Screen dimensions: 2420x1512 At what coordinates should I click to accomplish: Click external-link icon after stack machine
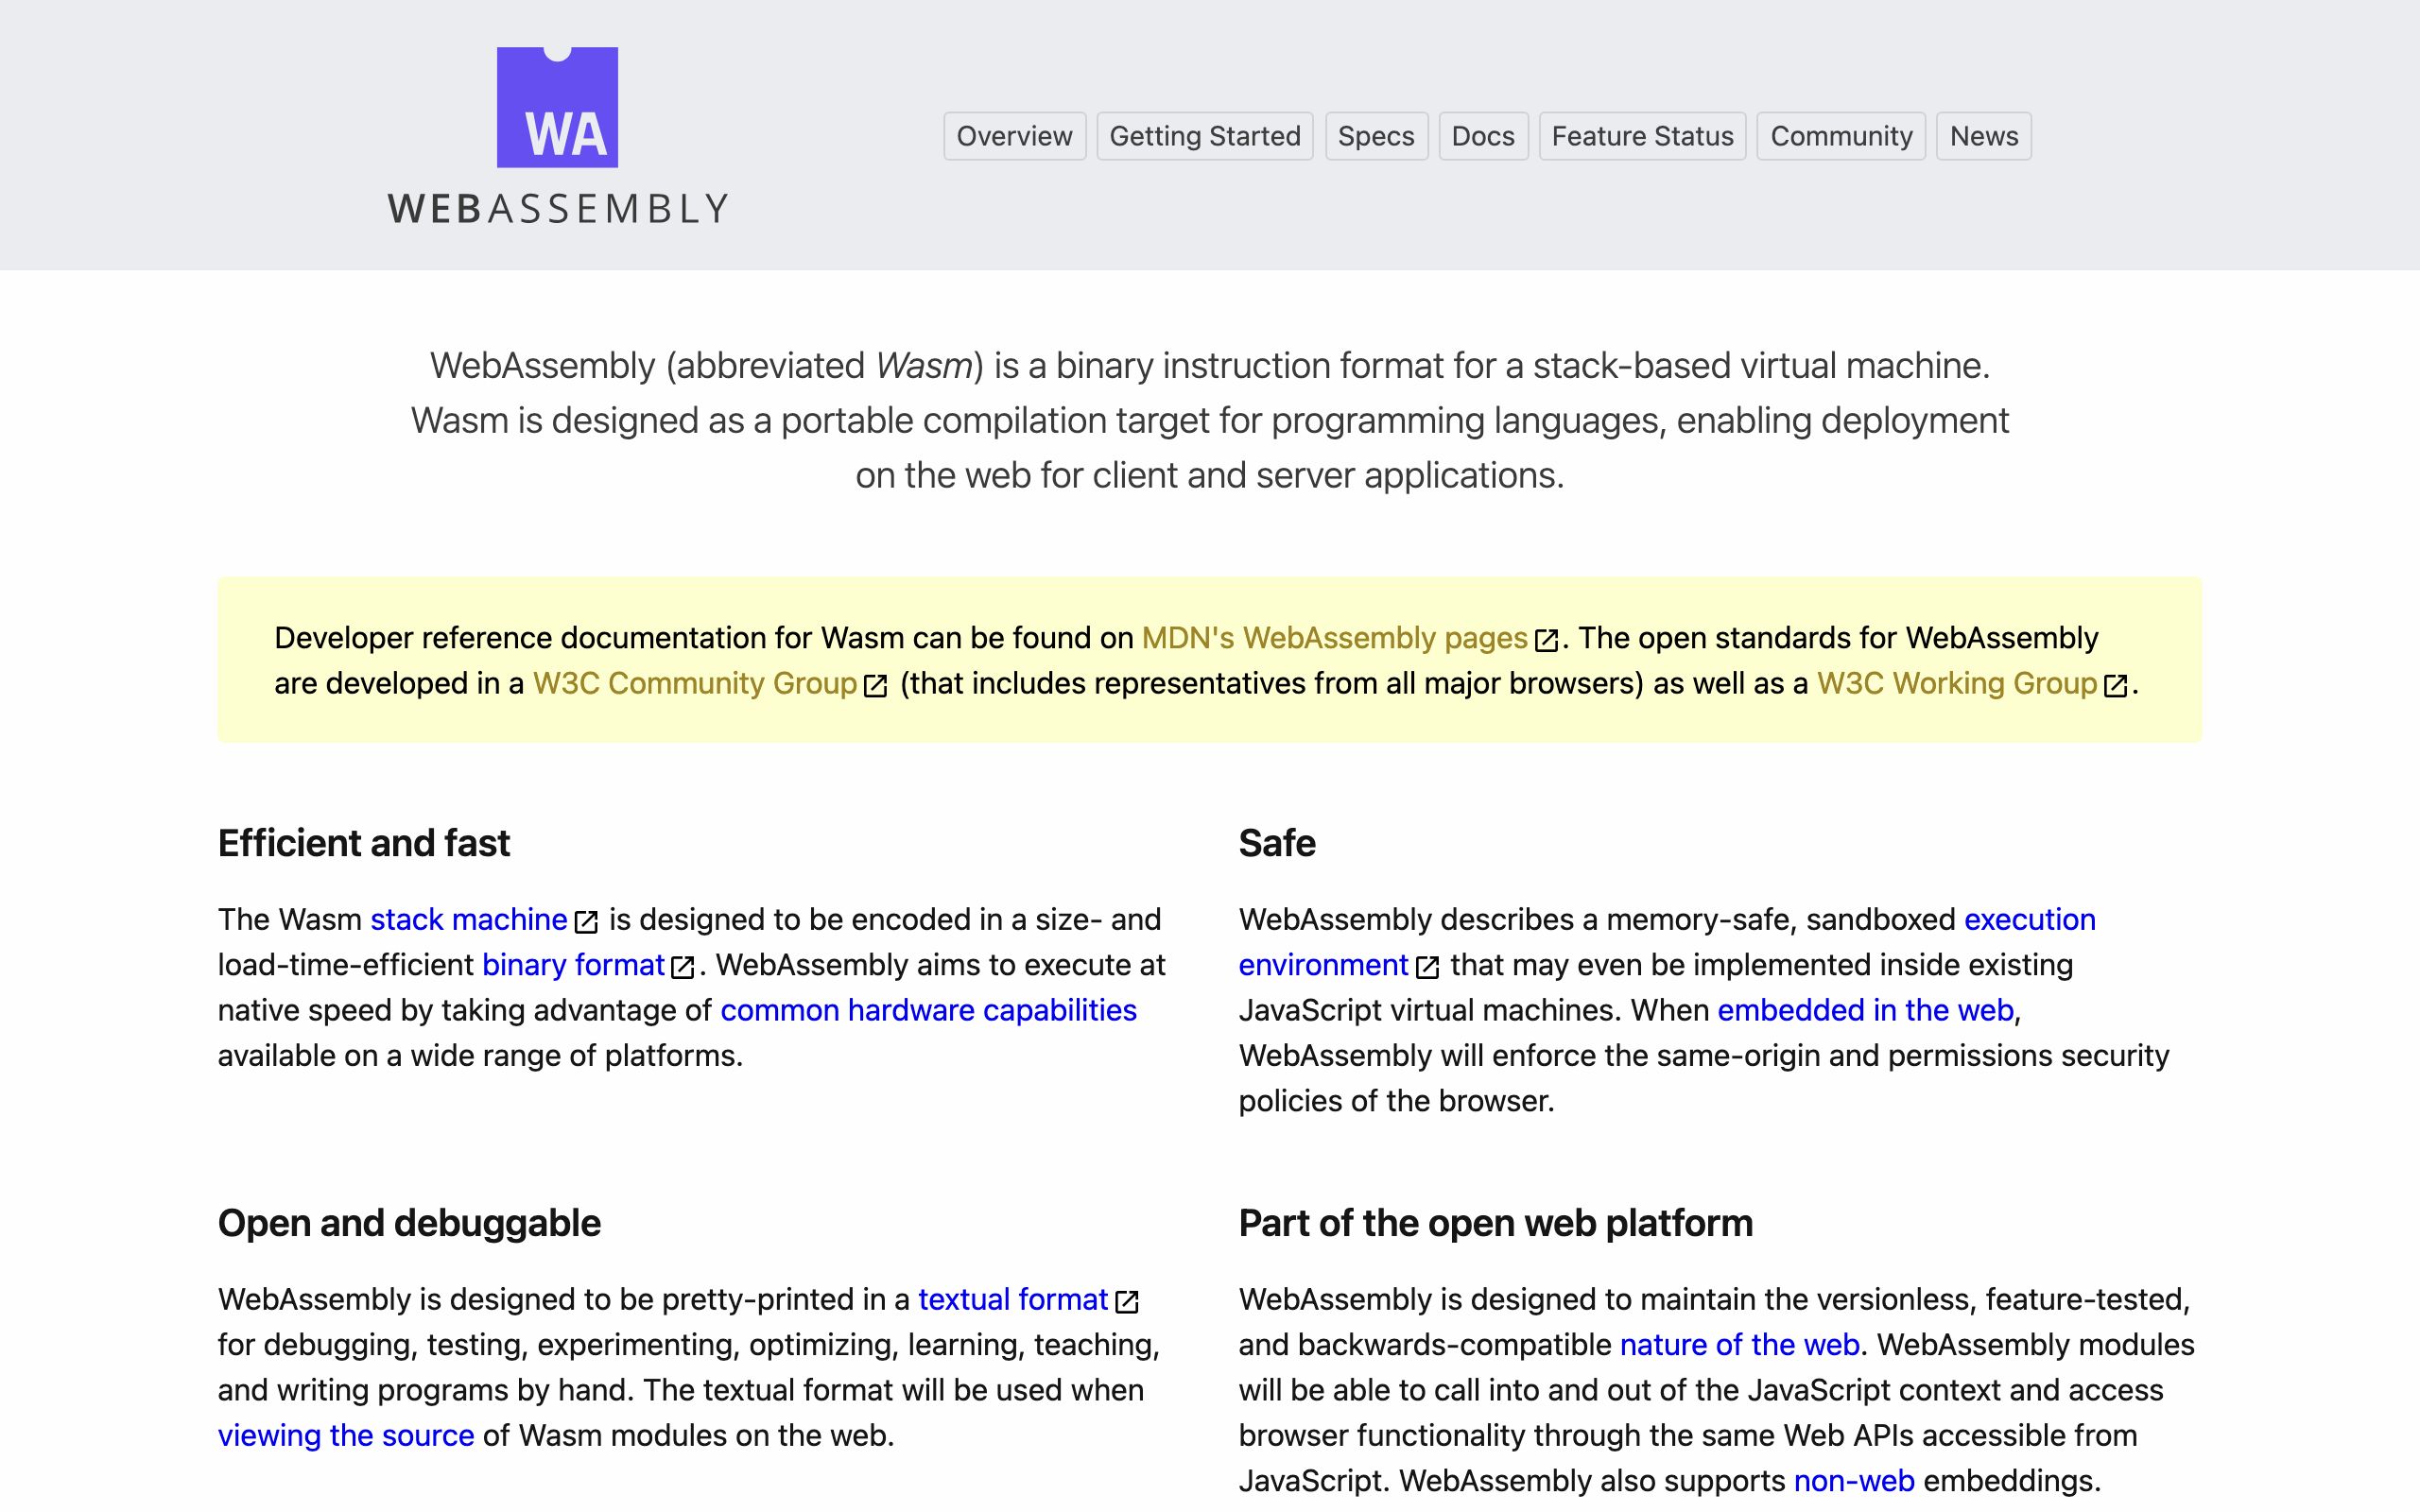(x=586, y=921)
